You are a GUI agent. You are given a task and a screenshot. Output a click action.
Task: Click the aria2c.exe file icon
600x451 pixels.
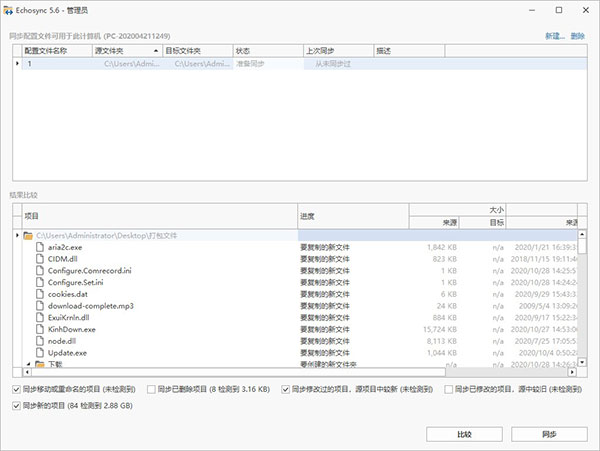click(x=41, y=246)
